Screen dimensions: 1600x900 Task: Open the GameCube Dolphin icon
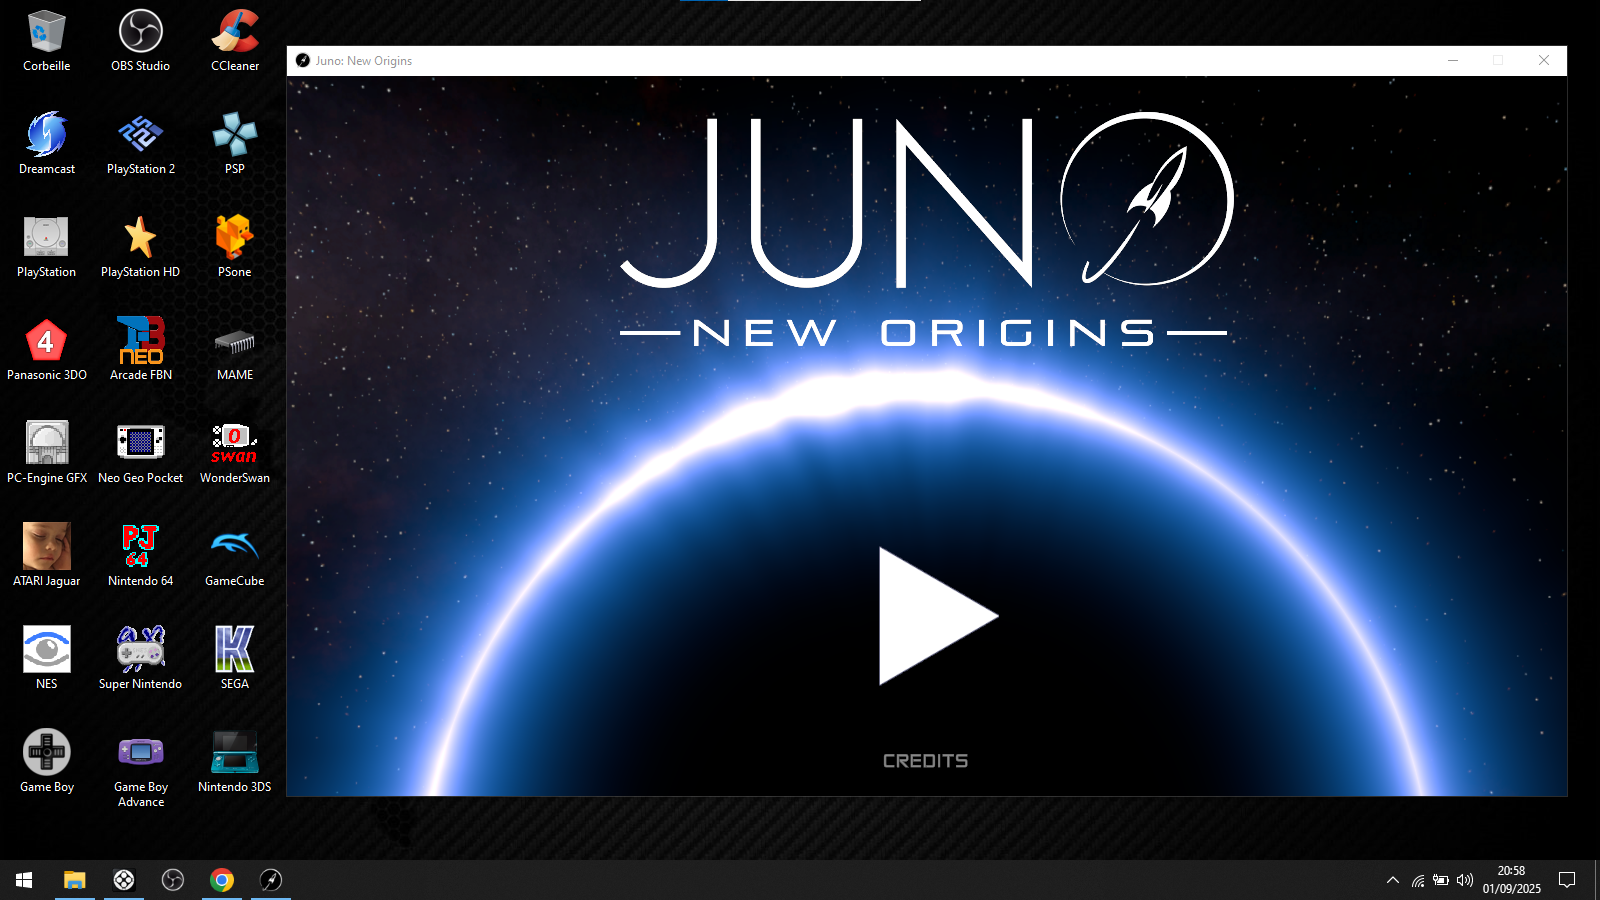(235, 556)
